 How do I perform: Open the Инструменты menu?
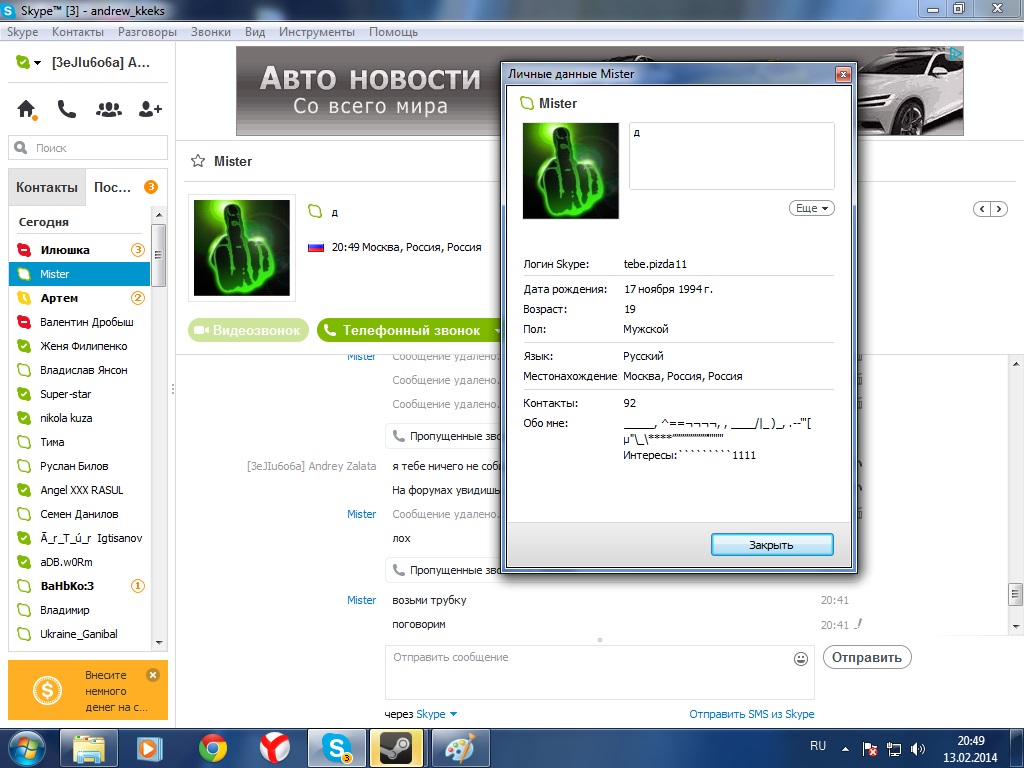point(317,31)
